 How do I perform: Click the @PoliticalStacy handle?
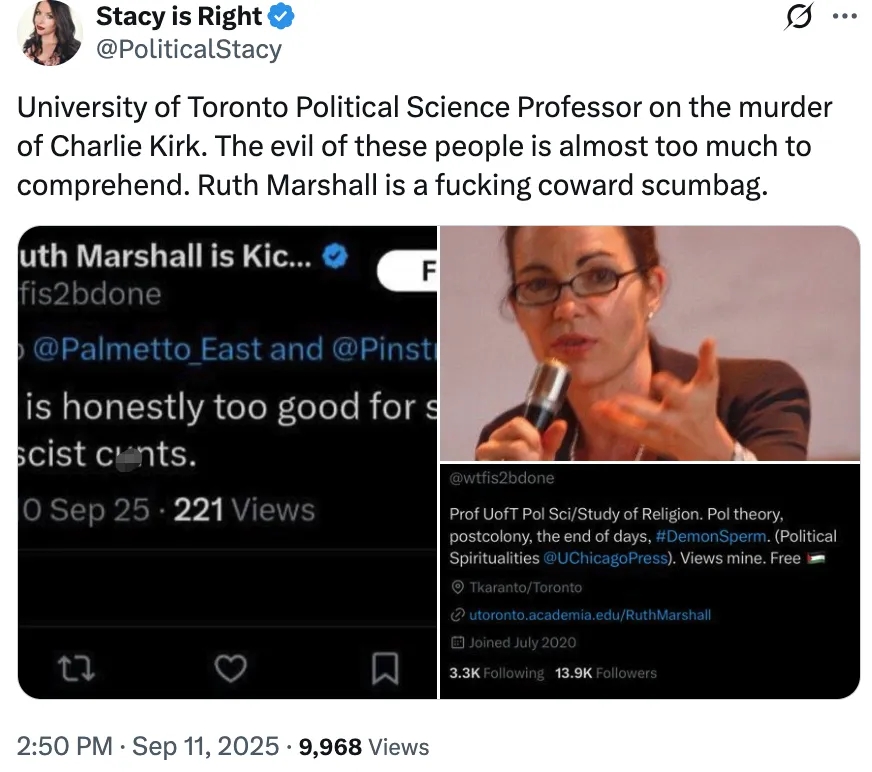tap(188, 48)
